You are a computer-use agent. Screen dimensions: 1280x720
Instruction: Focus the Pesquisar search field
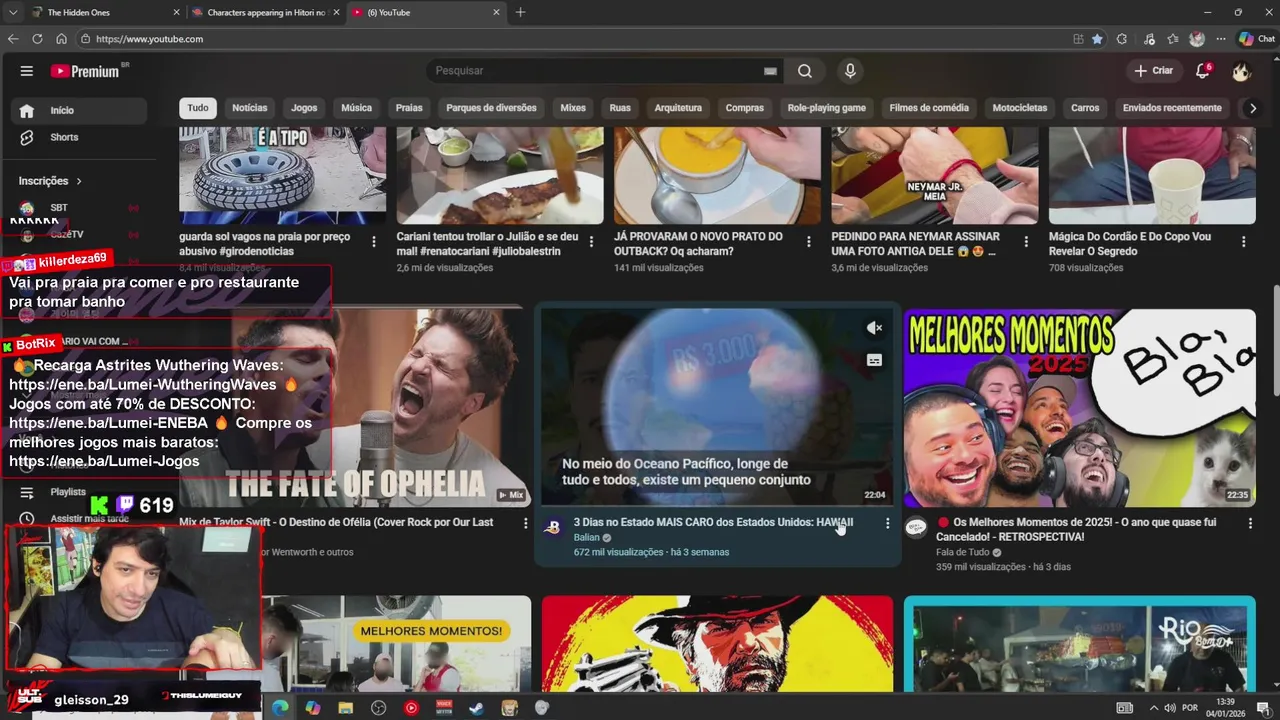click(x=597, y=71)
